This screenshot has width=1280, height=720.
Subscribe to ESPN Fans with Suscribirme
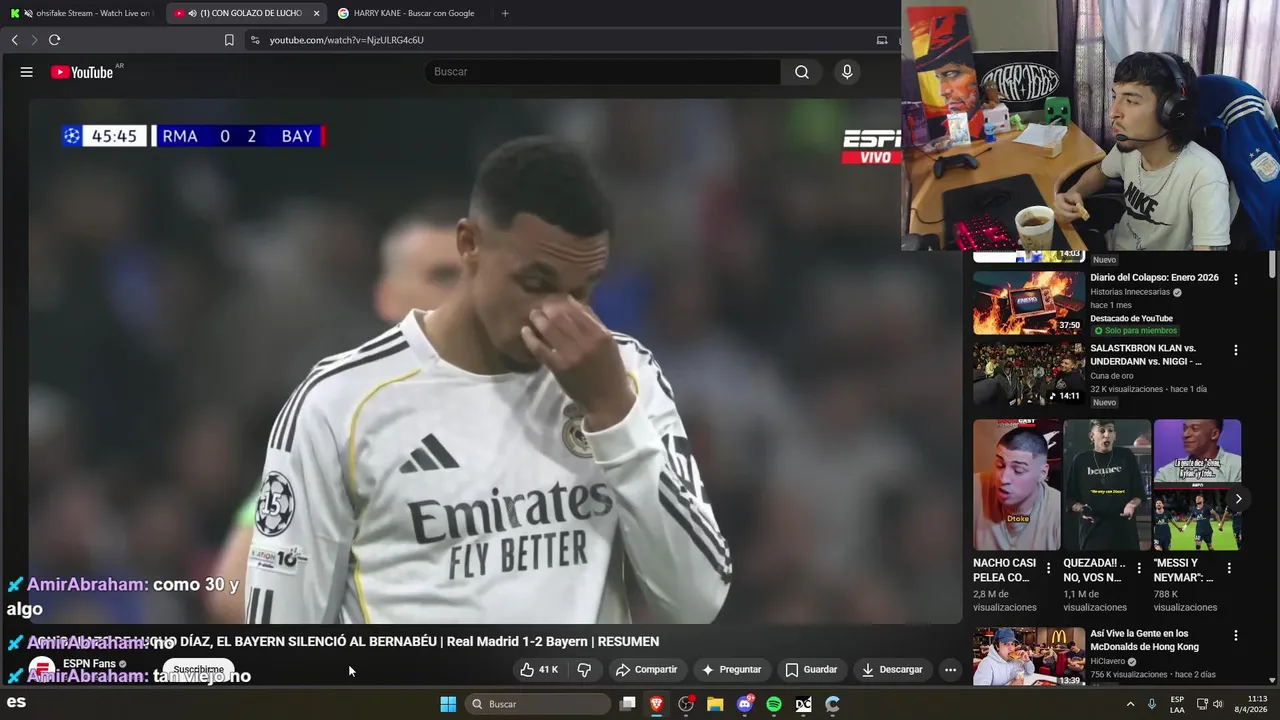click(199, 670)
